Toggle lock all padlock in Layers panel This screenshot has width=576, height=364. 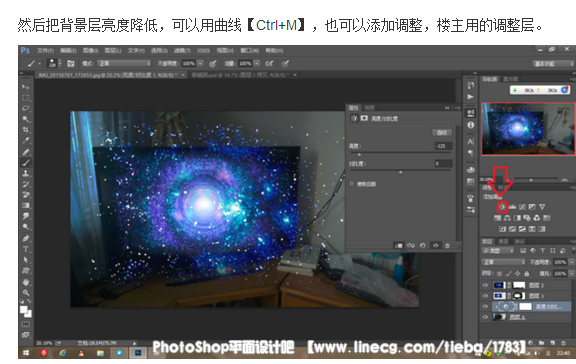527,274
